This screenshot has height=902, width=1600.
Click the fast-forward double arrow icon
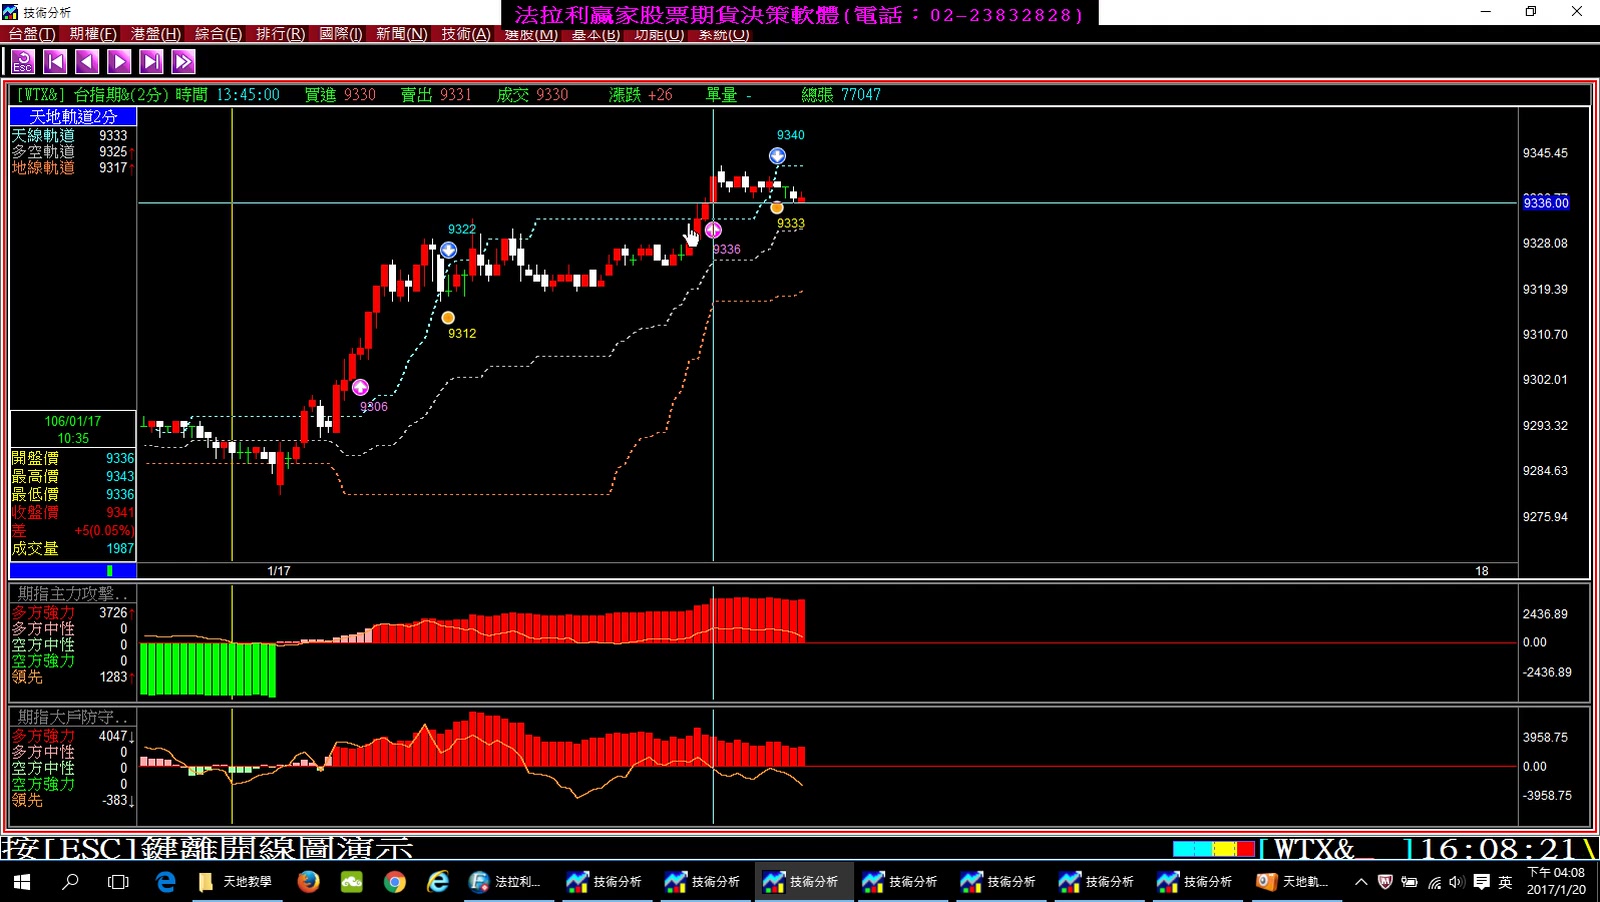(183, 62)
